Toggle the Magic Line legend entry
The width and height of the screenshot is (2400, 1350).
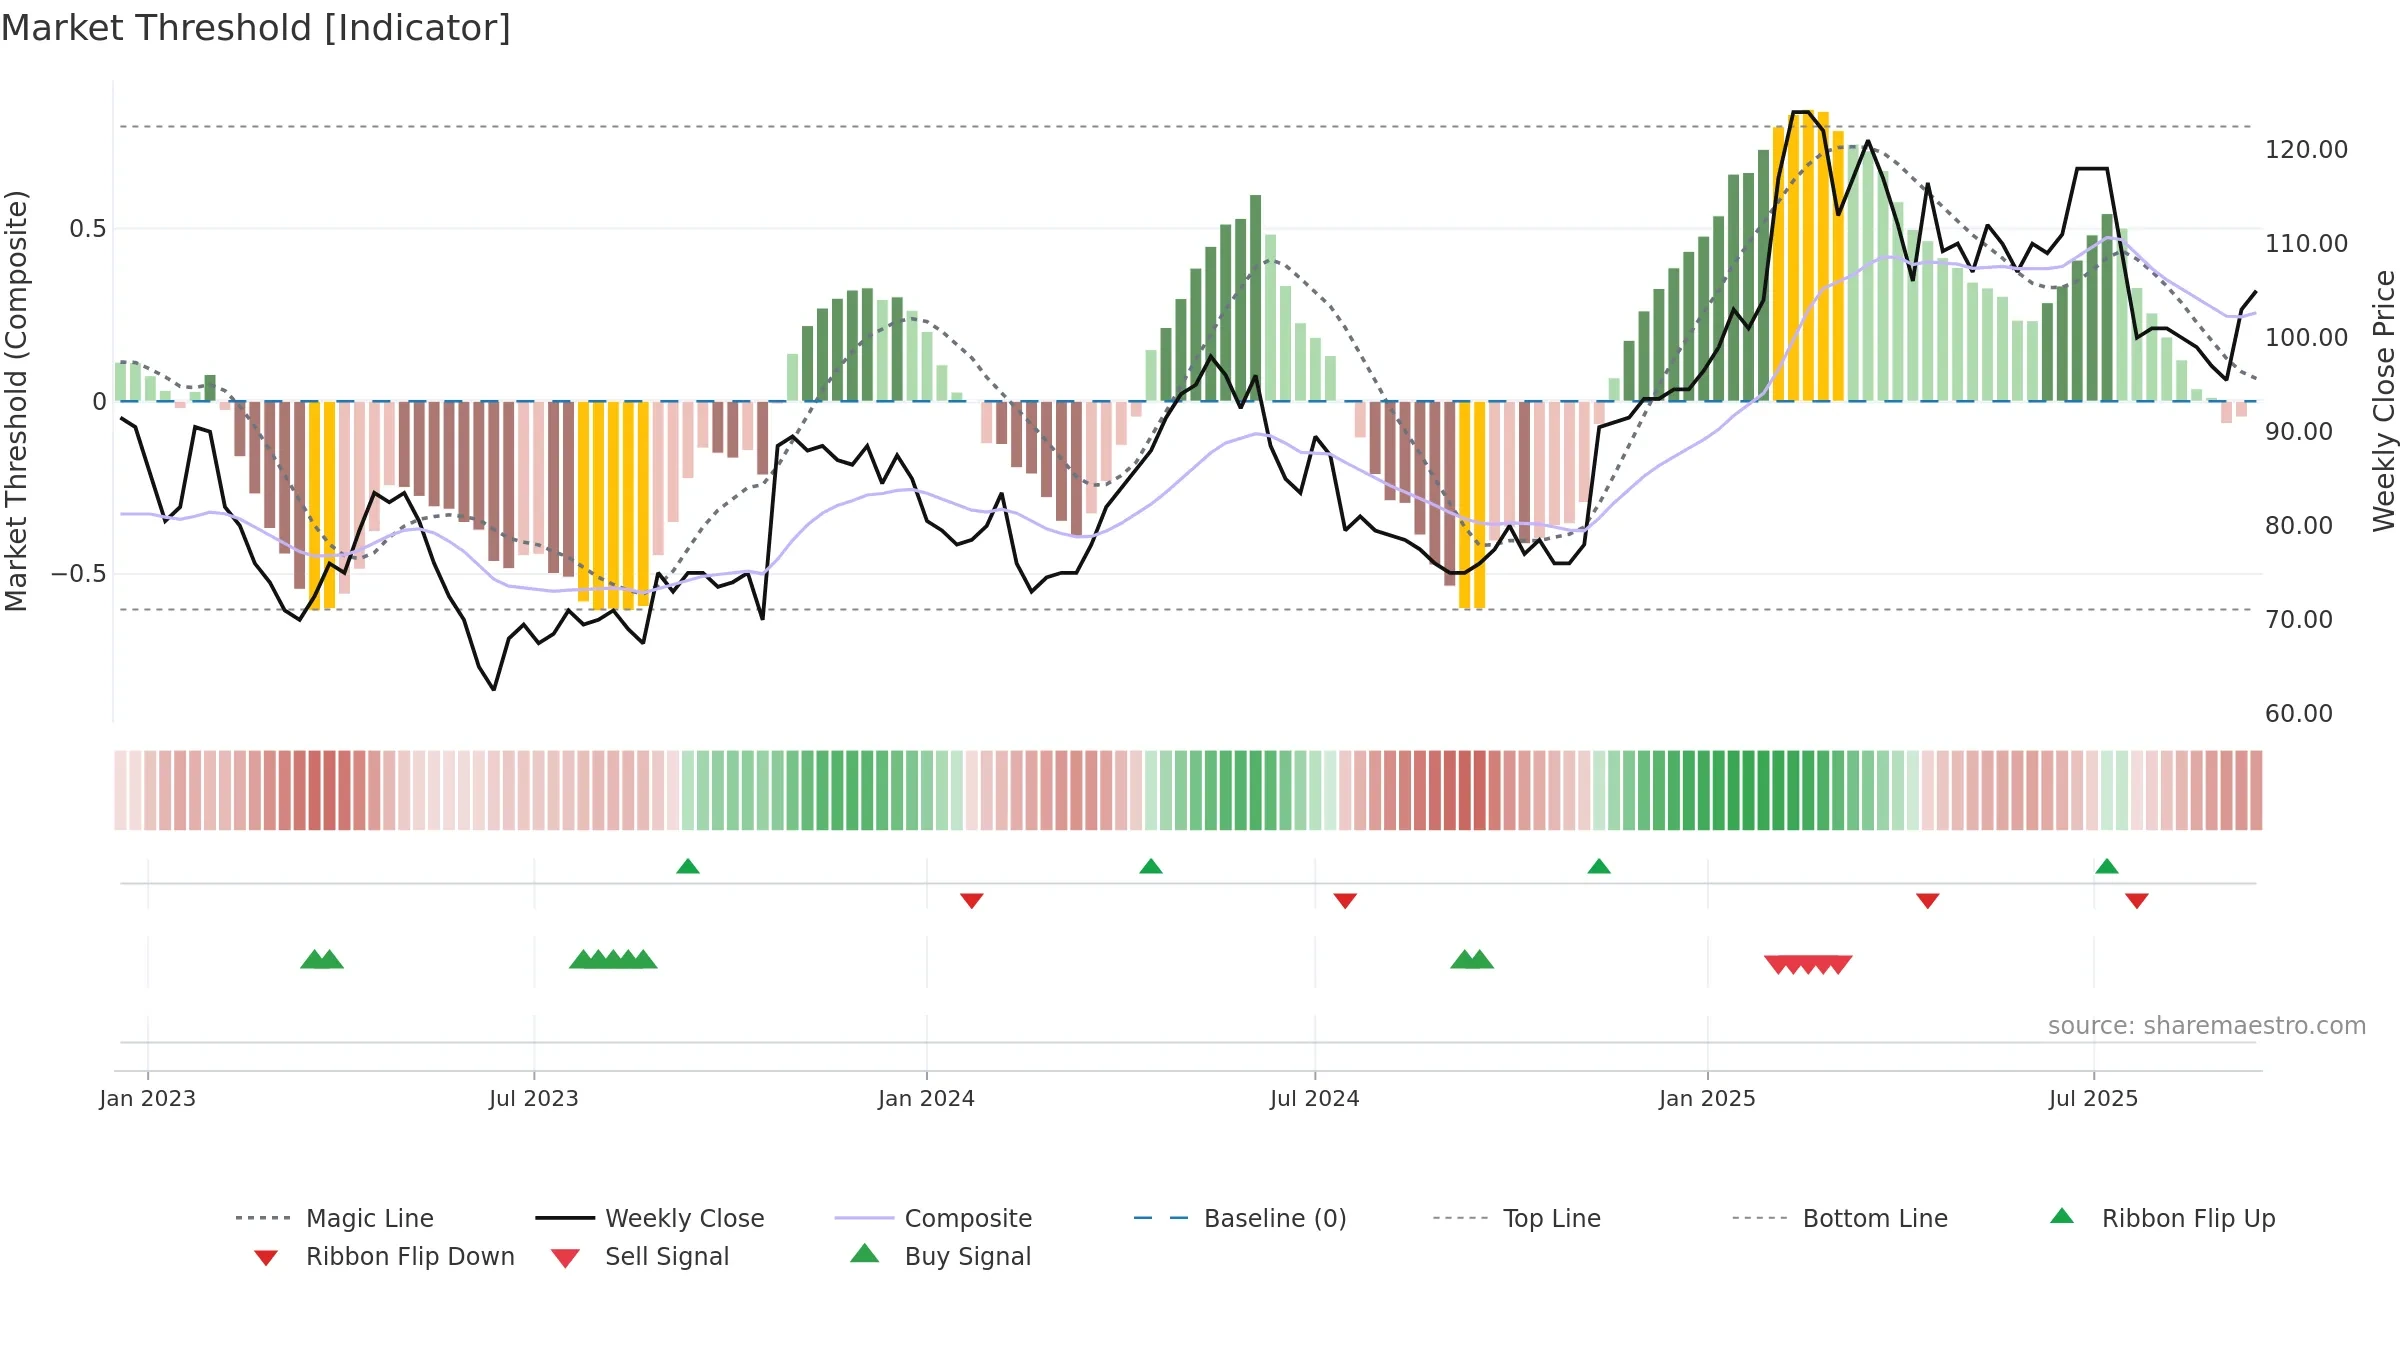click(335, 1218)
